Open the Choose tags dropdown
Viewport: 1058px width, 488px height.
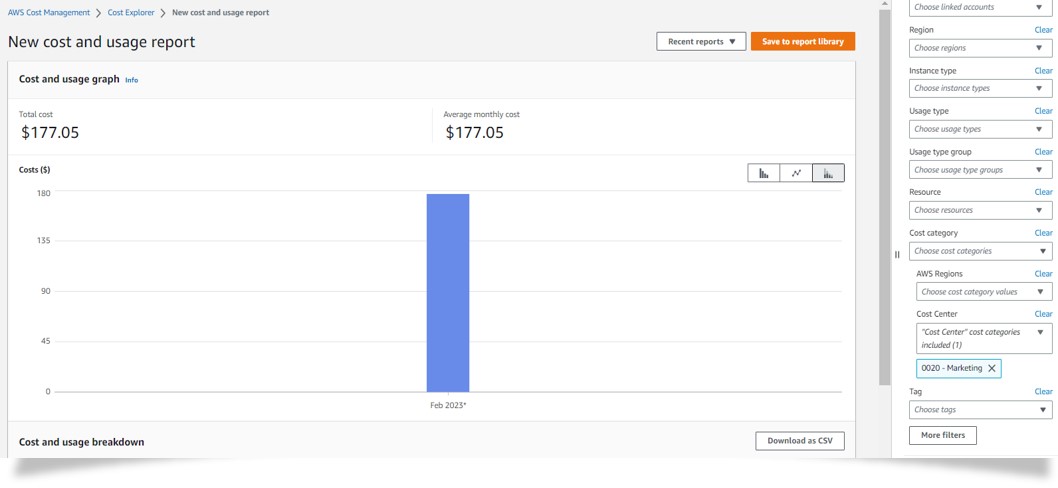click(980, 410)
